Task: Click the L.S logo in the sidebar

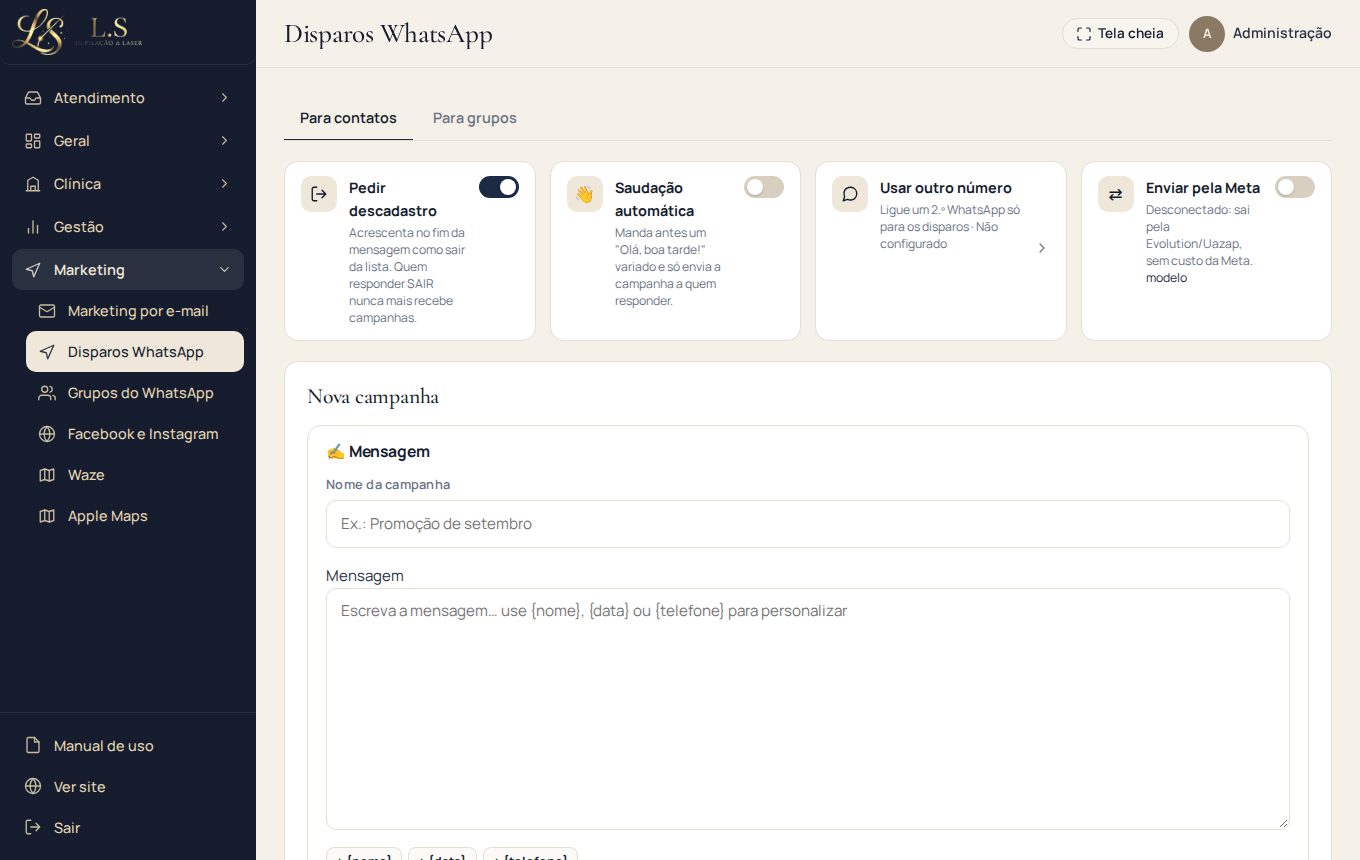Action: coord(78,32)
